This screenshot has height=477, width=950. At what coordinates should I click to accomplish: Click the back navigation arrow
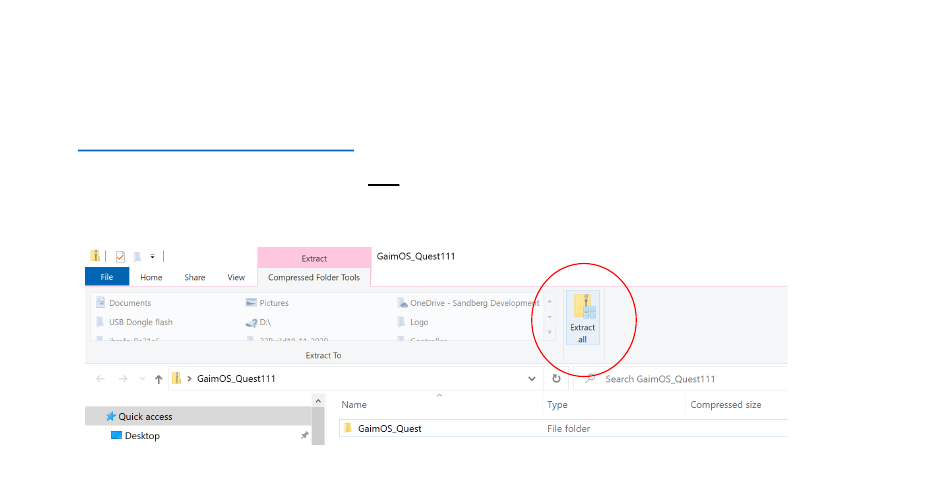click(100, 379)
